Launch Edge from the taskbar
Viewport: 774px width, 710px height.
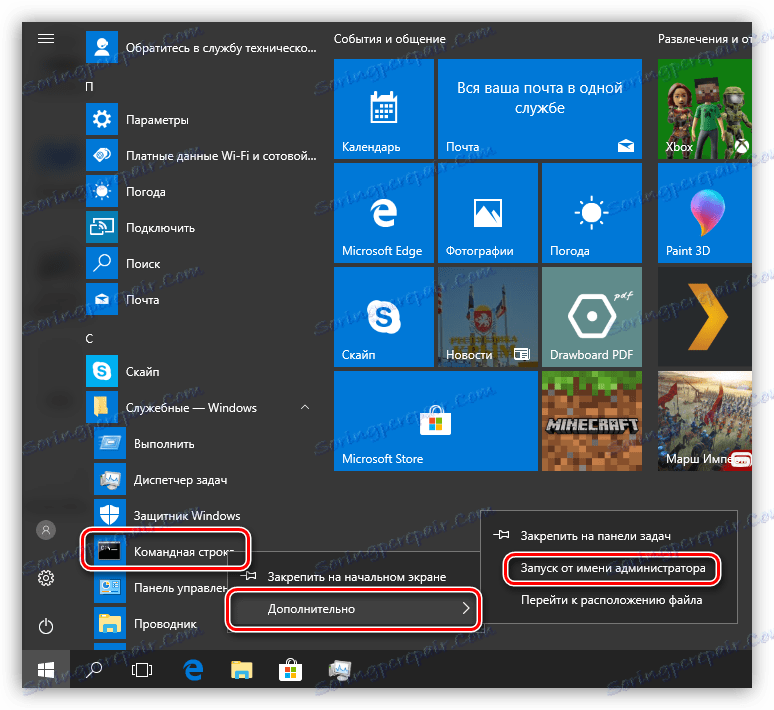193,670
